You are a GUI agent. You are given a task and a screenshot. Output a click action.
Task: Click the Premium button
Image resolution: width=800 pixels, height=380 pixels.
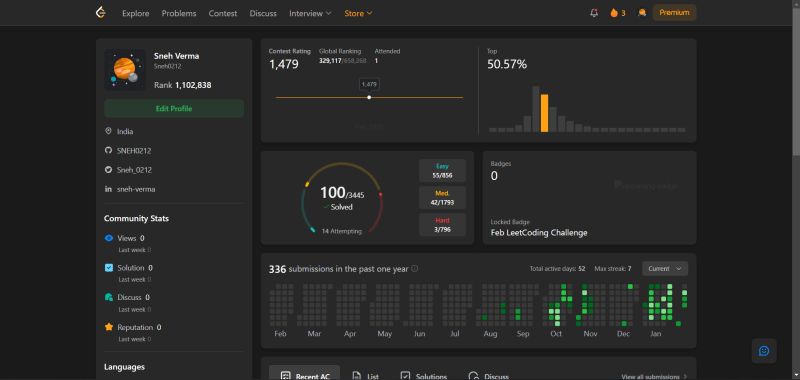coord(674,13)
